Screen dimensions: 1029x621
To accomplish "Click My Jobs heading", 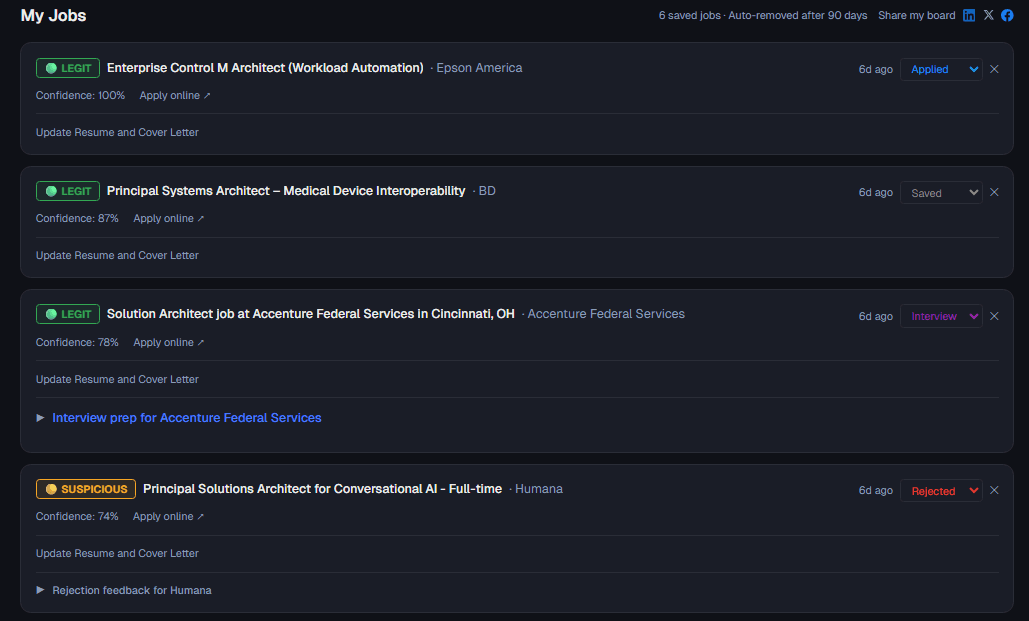I will 53,16.
